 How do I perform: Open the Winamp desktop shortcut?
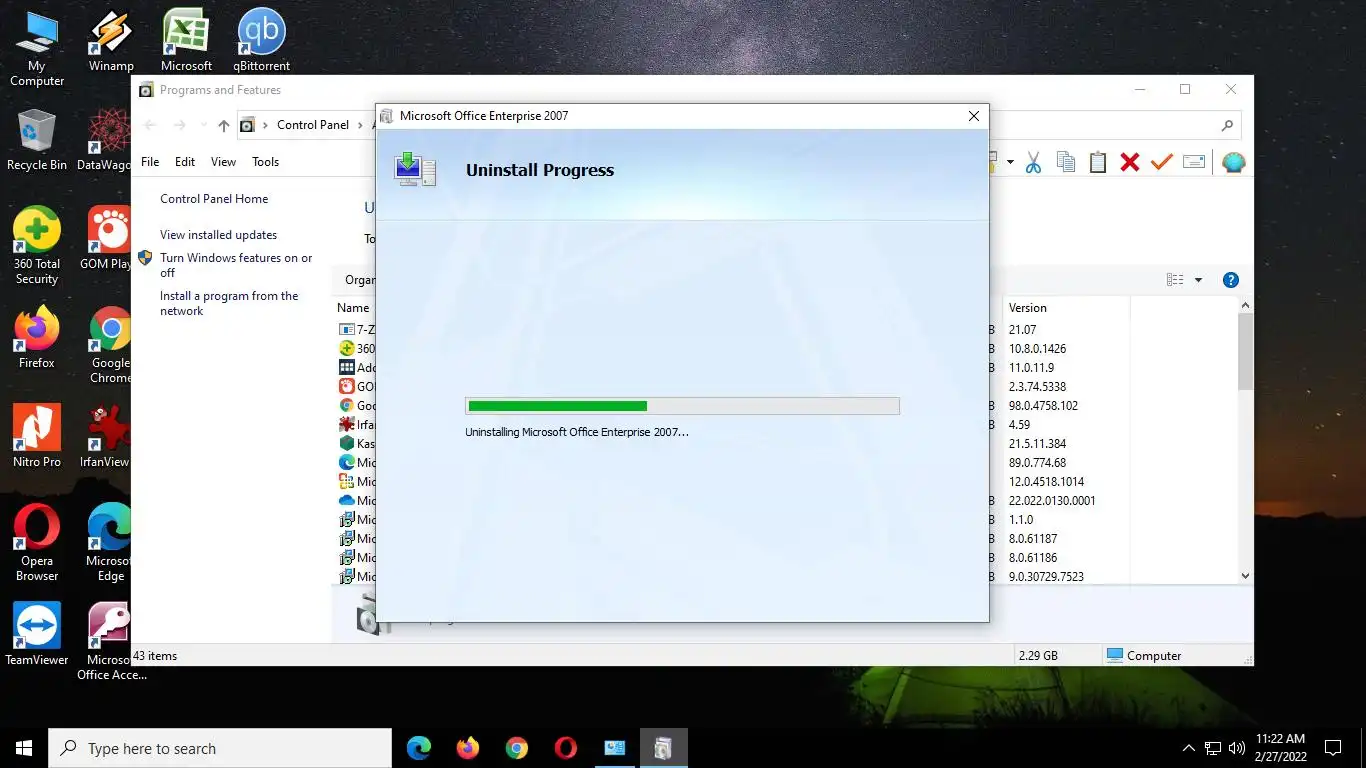pos(111,42)
